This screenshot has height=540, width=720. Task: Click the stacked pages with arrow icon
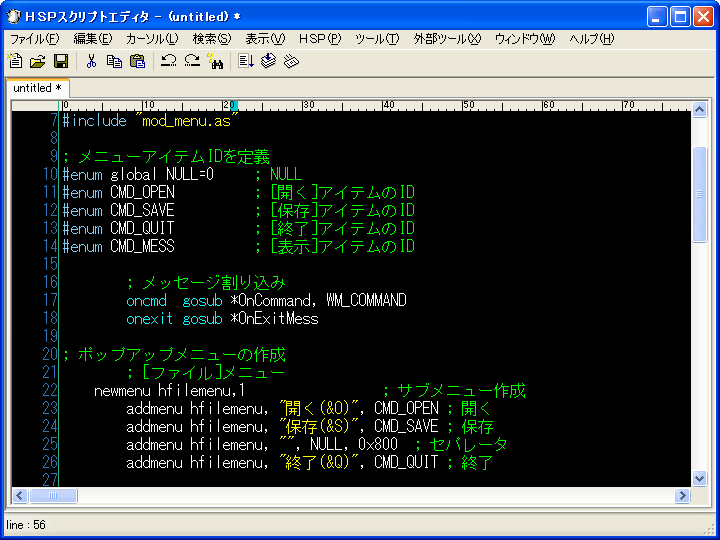(x=269, y=61)
